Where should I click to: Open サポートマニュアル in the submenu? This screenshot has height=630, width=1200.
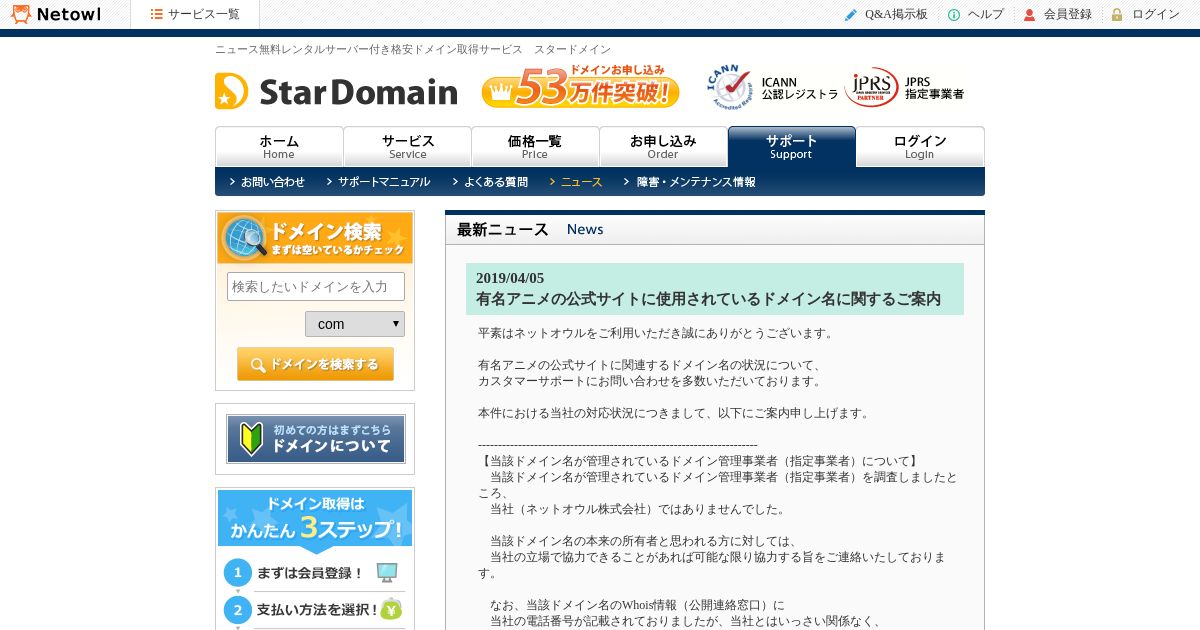(378, 182)
